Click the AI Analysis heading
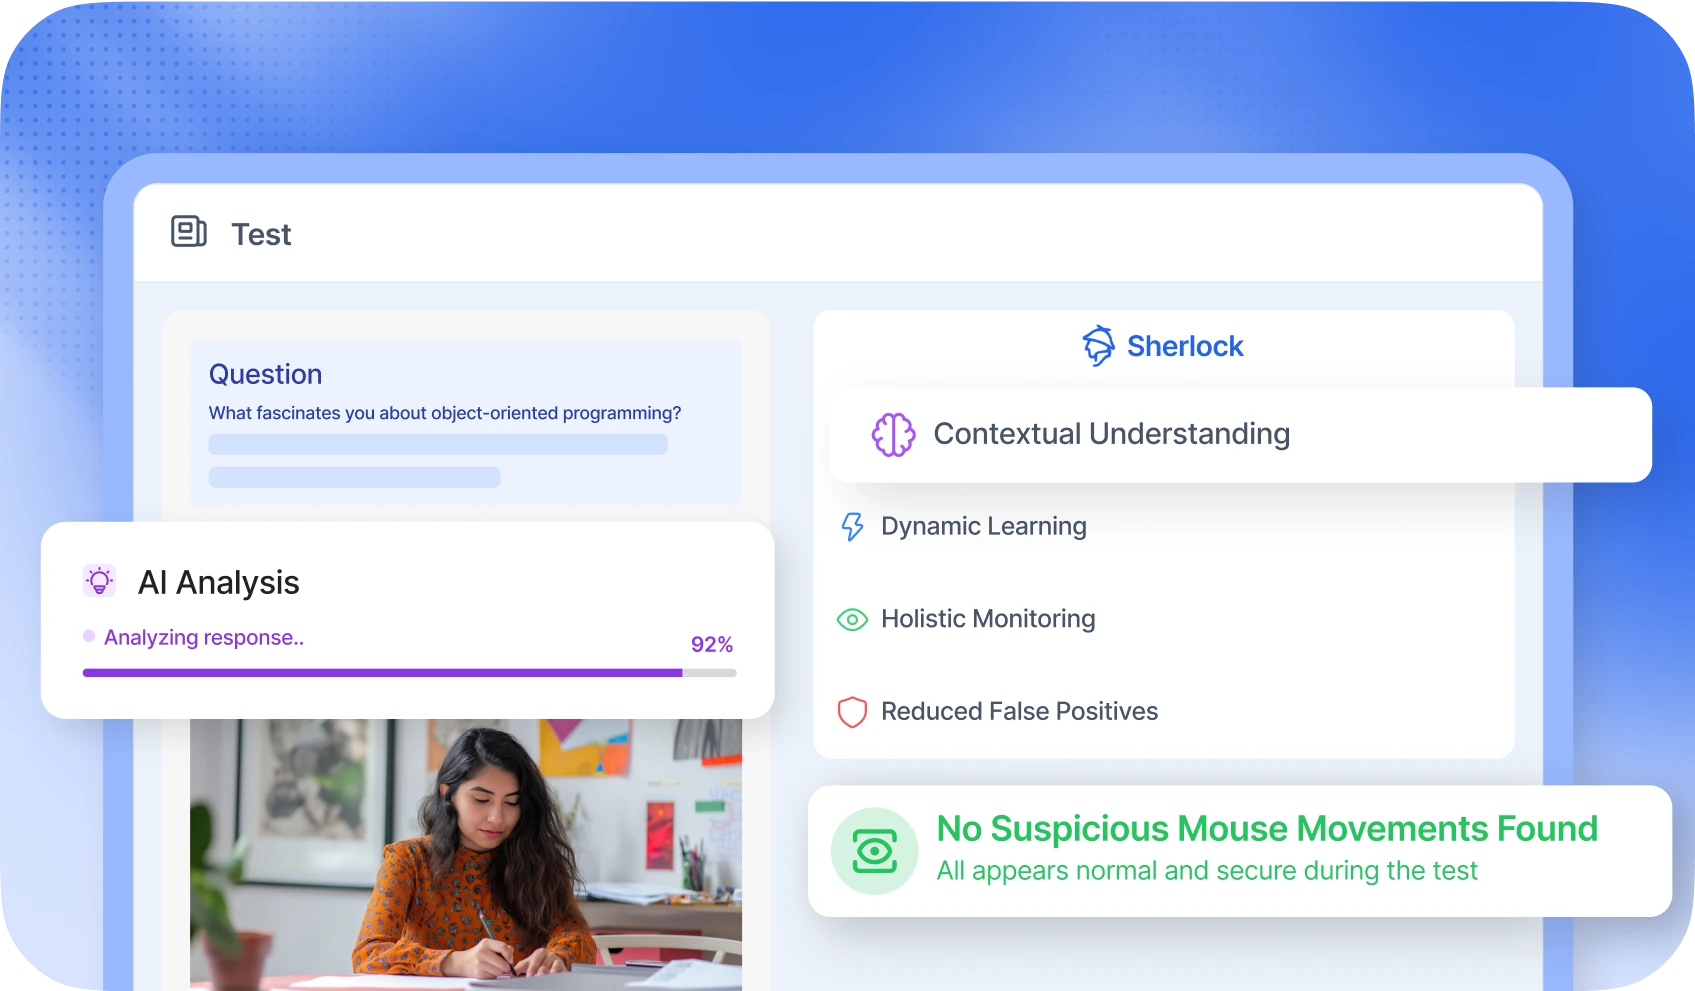 [x=219, y=582]
